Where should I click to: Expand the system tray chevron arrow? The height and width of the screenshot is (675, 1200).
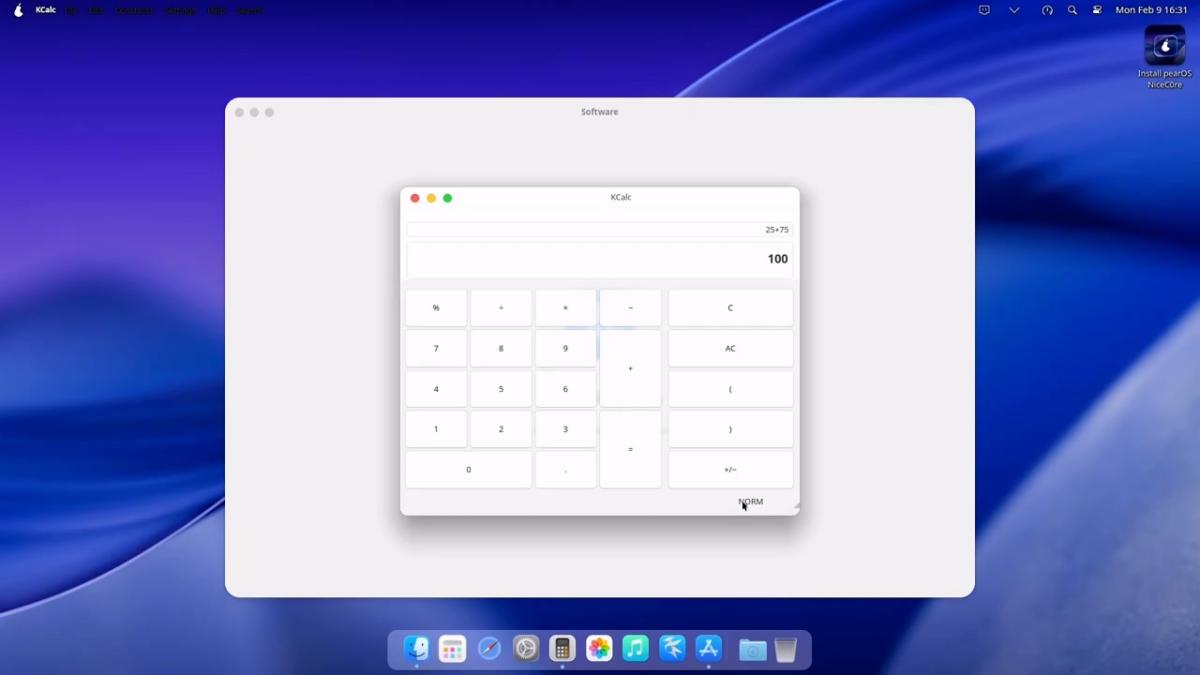tap(1014, 10)
